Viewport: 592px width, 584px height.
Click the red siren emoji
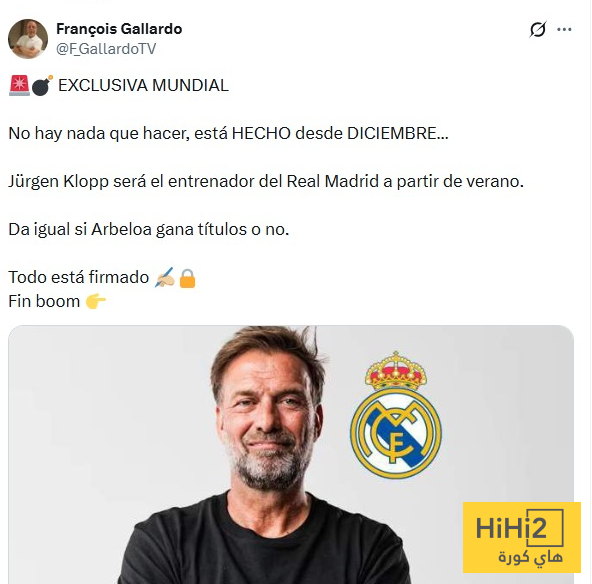click(19, 85)
